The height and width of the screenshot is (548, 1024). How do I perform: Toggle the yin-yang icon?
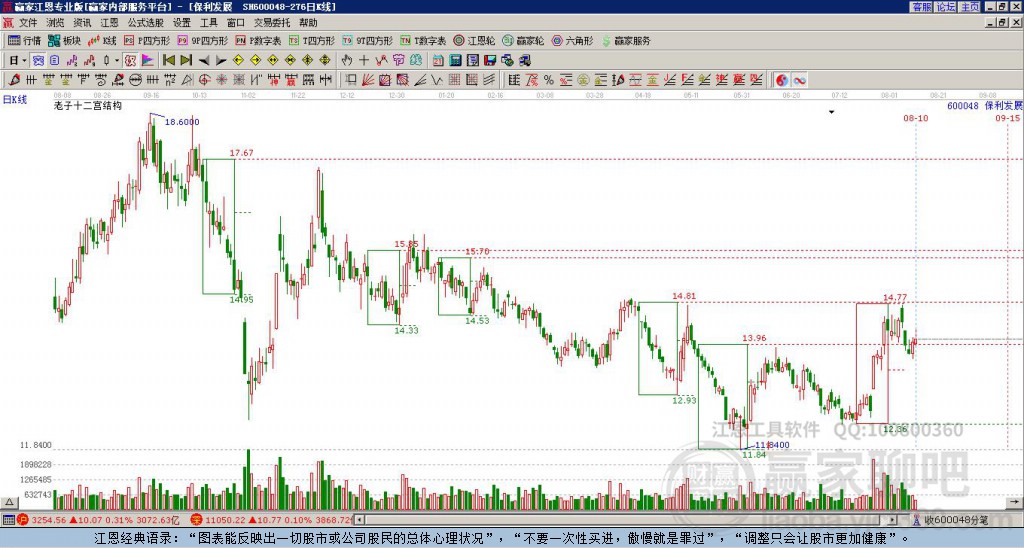[x=782, y=80]
